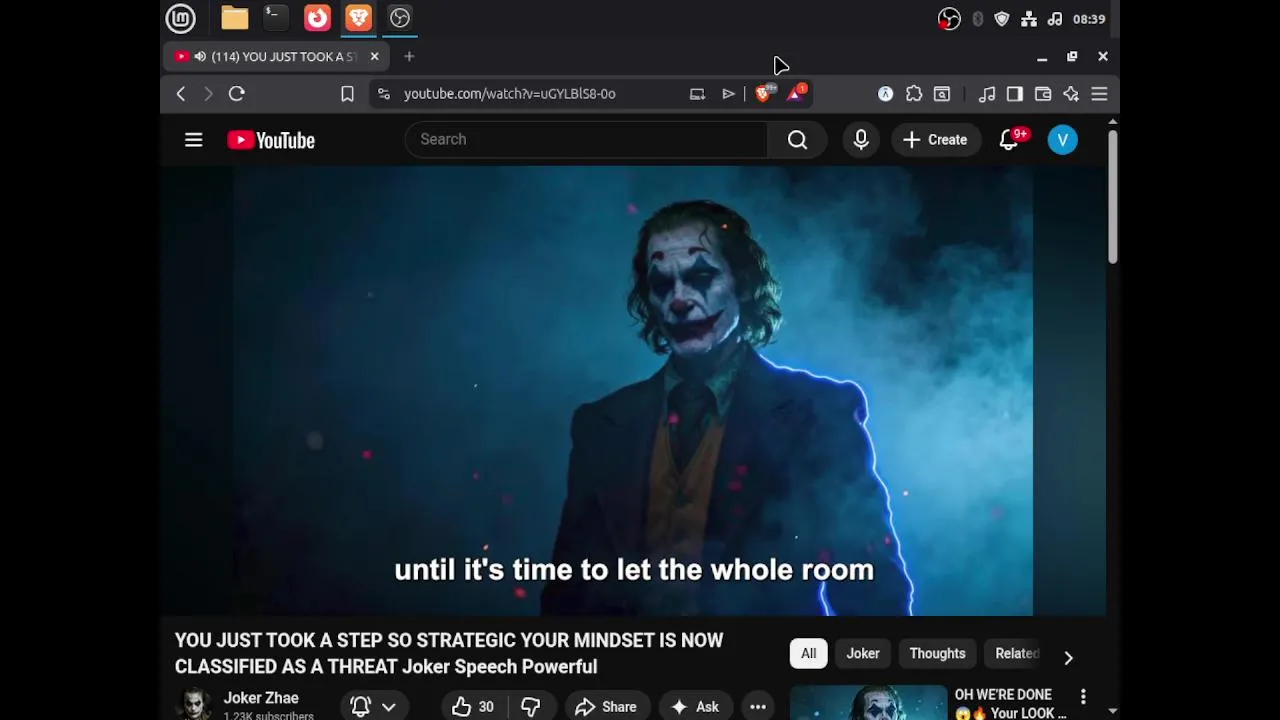Viewport: 1280px width, 720px height.
Task: Open the Bluetooth tray indicator
Action: click(x=977, y=19)
